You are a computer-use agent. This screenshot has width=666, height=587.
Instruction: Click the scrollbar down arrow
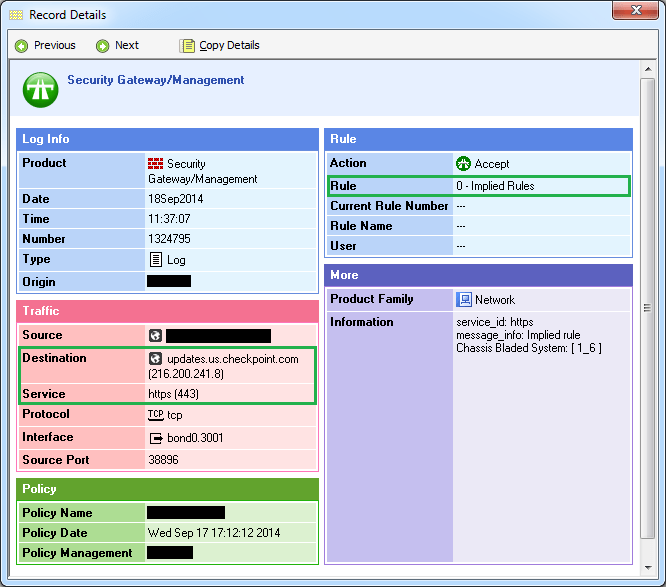pyautogui.click(x=648, y=567)
